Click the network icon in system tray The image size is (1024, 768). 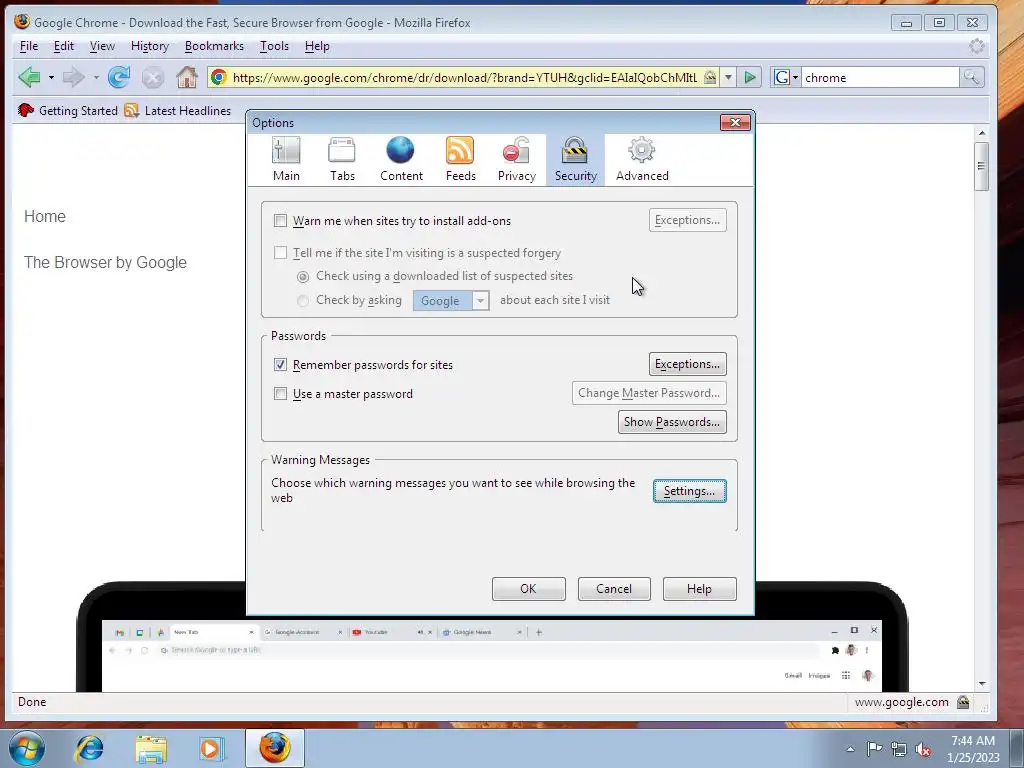tap(899, 749)
